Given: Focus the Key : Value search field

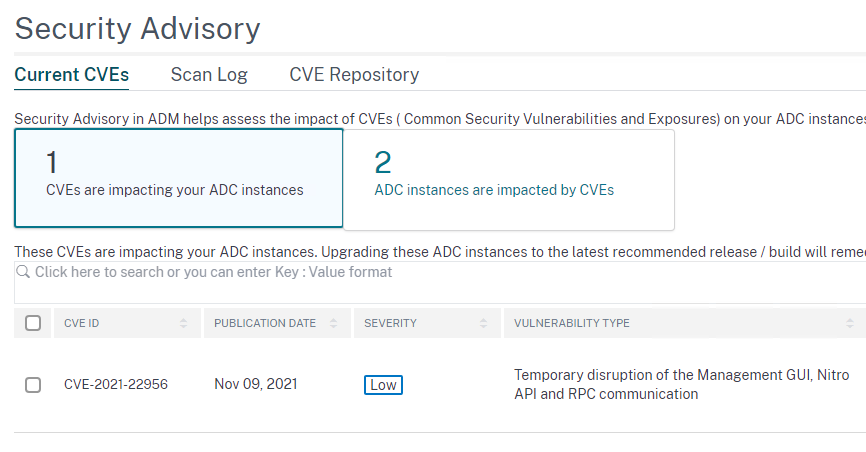Looking at the screenshot, I should (440, 282).
